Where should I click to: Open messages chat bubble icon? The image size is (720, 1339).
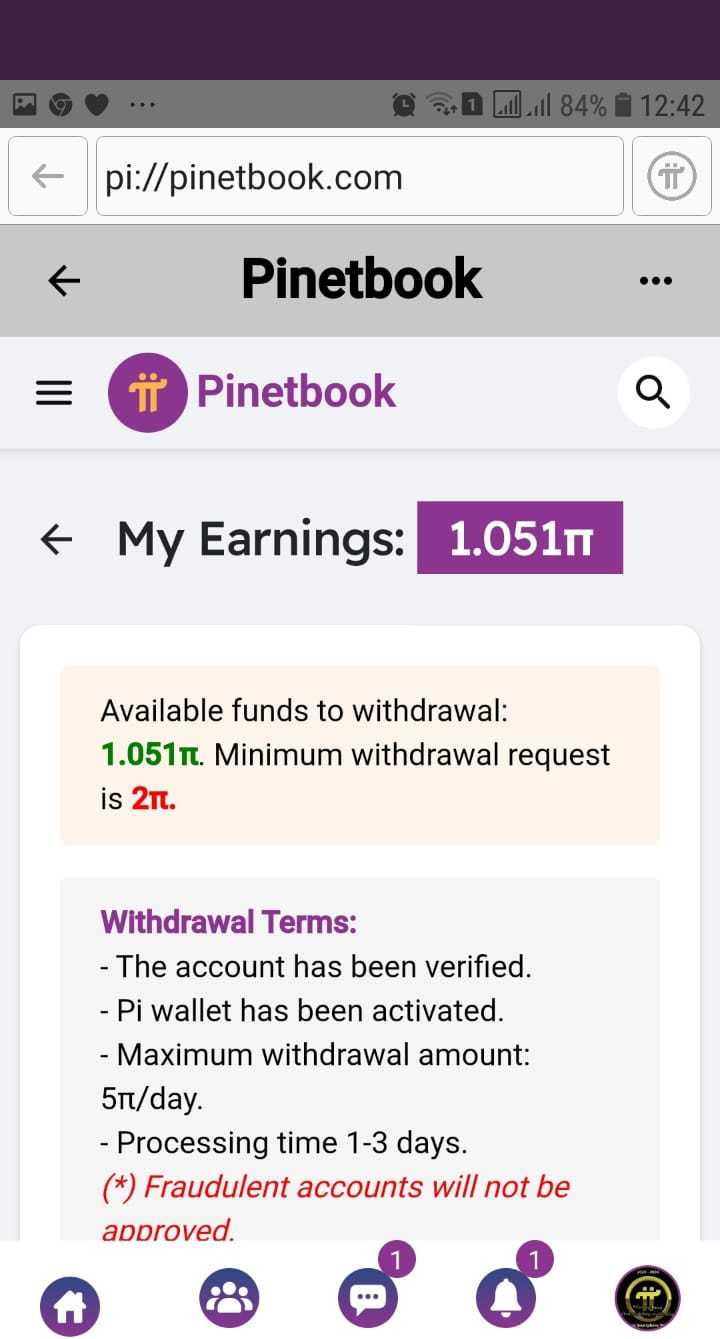[x=368, y=1298]
